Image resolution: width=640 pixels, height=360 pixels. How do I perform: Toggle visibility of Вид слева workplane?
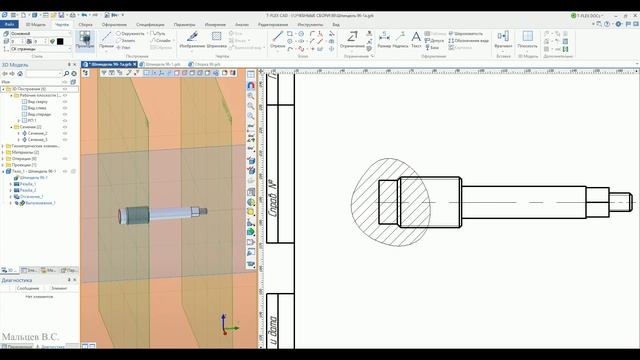[65, 108]
